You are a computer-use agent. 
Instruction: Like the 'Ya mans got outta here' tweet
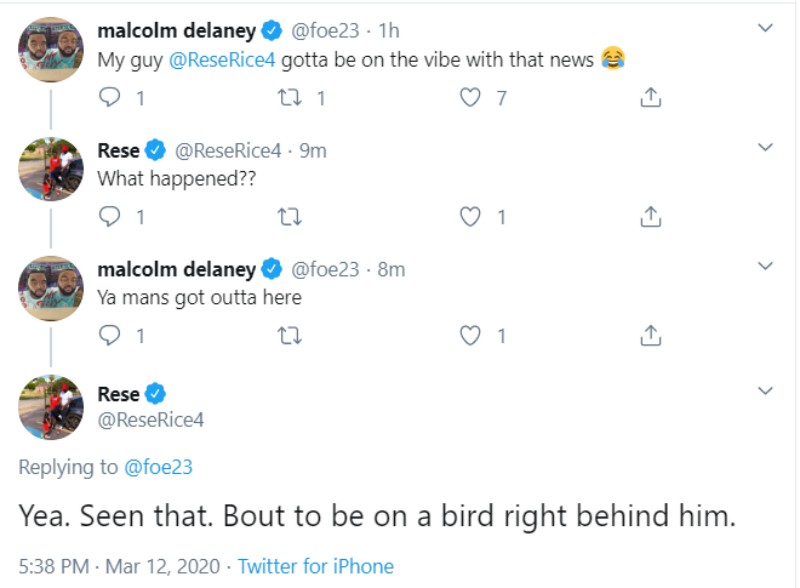click(x=470, y=336)
